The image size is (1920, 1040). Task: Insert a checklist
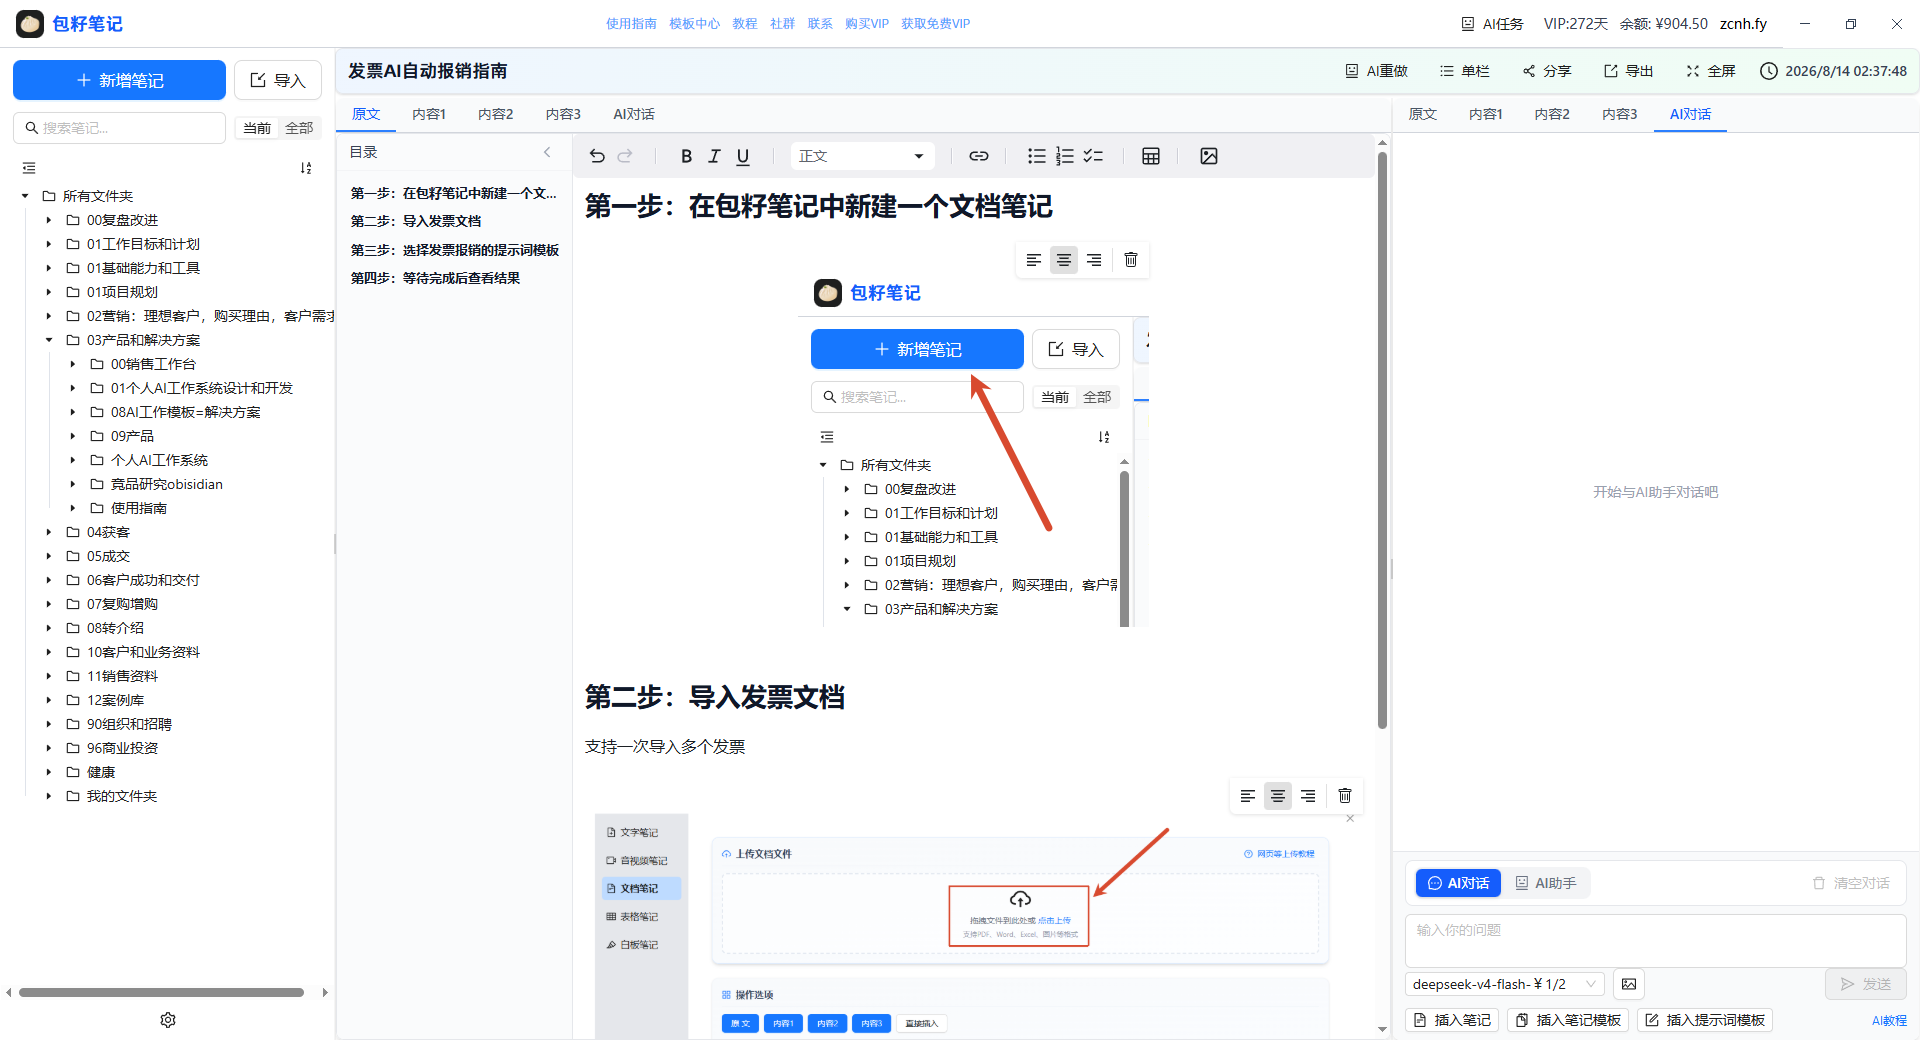pyautogui.click(x=1093, y=156)
